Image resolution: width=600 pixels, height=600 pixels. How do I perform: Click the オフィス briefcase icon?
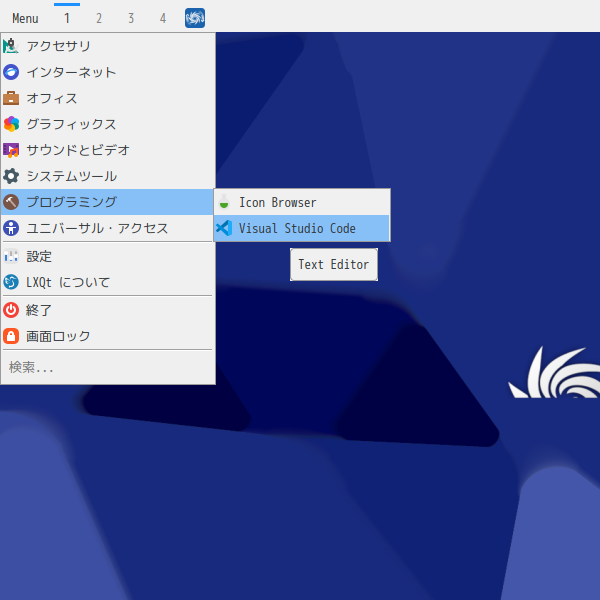[x=11, y=98]
